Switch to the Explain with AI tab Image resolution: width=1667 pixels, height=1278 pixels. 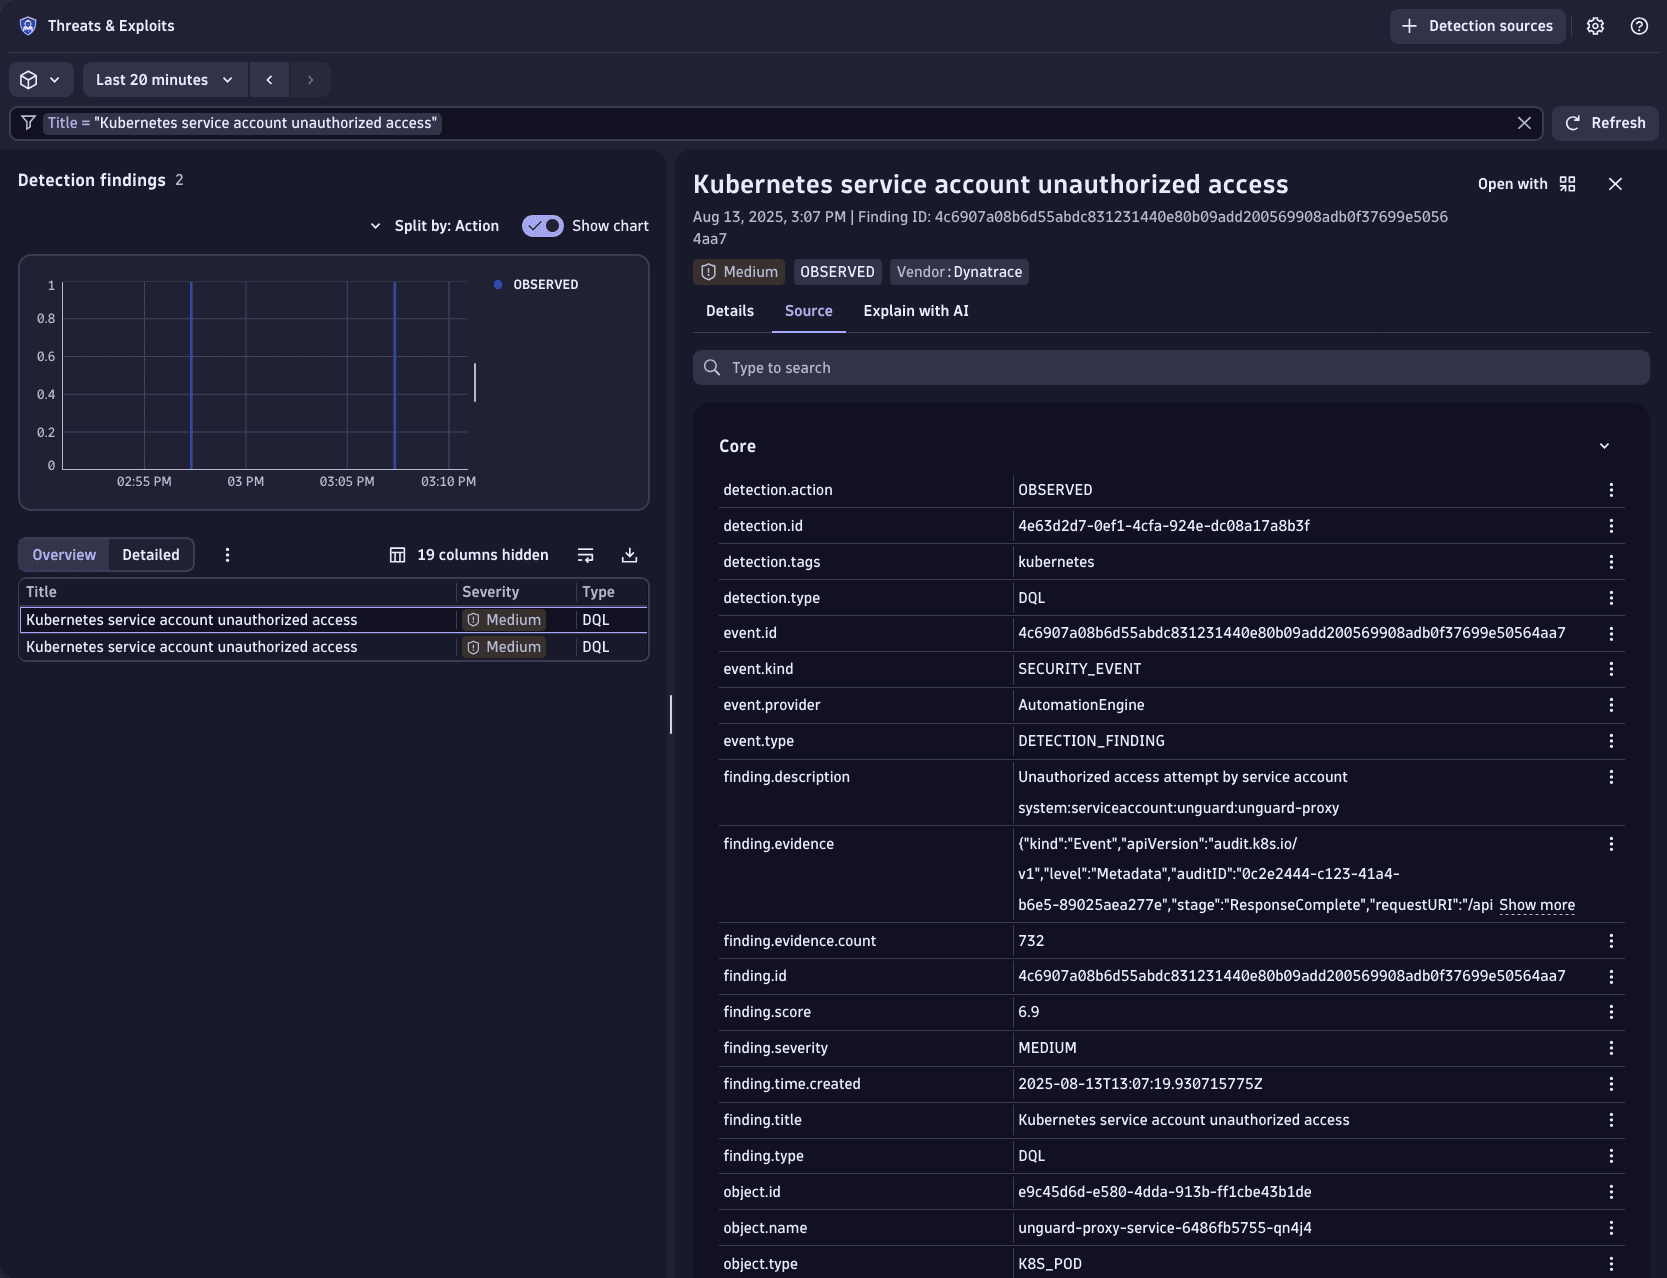pos(916,311)
